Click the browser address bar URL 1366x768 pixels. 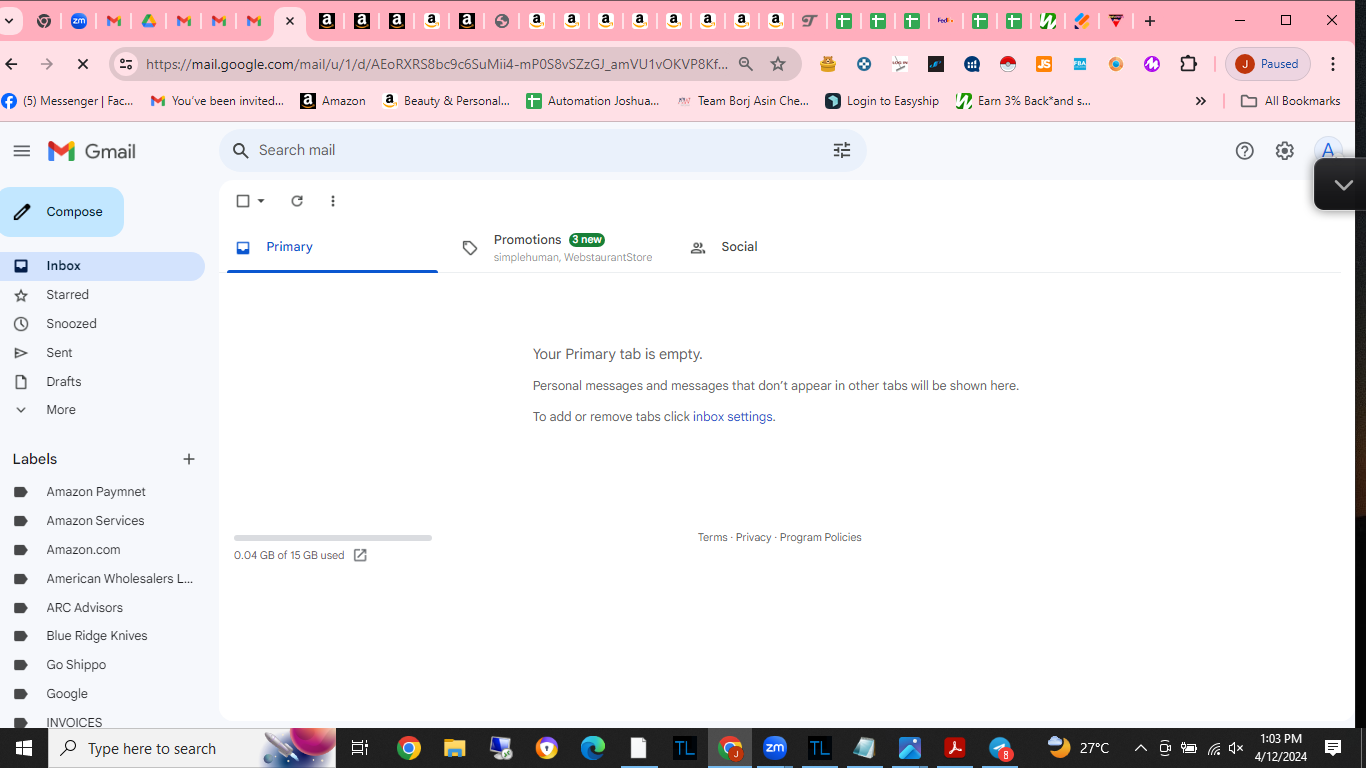437,64
